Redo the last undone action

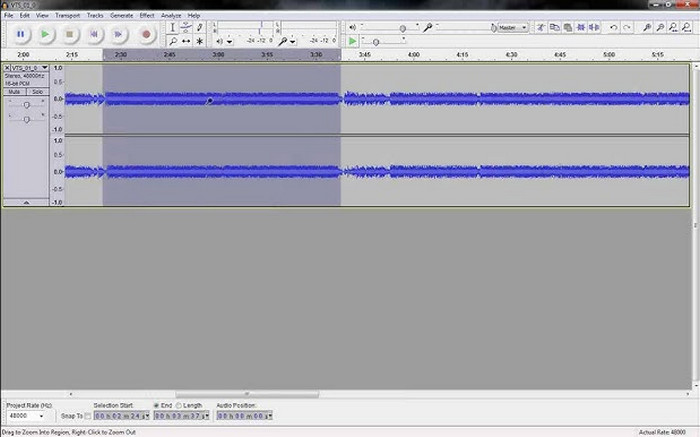point(627,28)
